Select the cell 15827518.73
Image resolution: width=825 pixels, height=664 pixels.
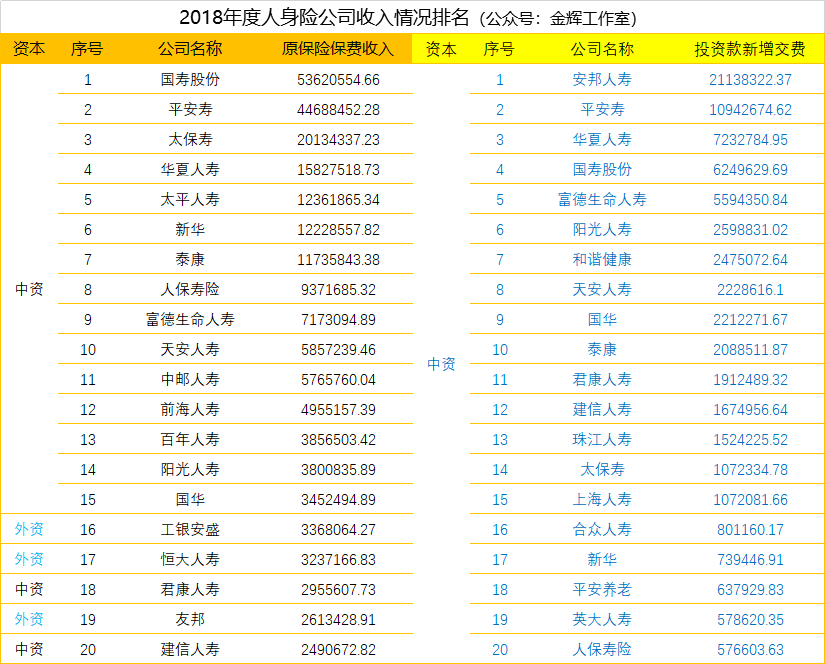(338, 169)
